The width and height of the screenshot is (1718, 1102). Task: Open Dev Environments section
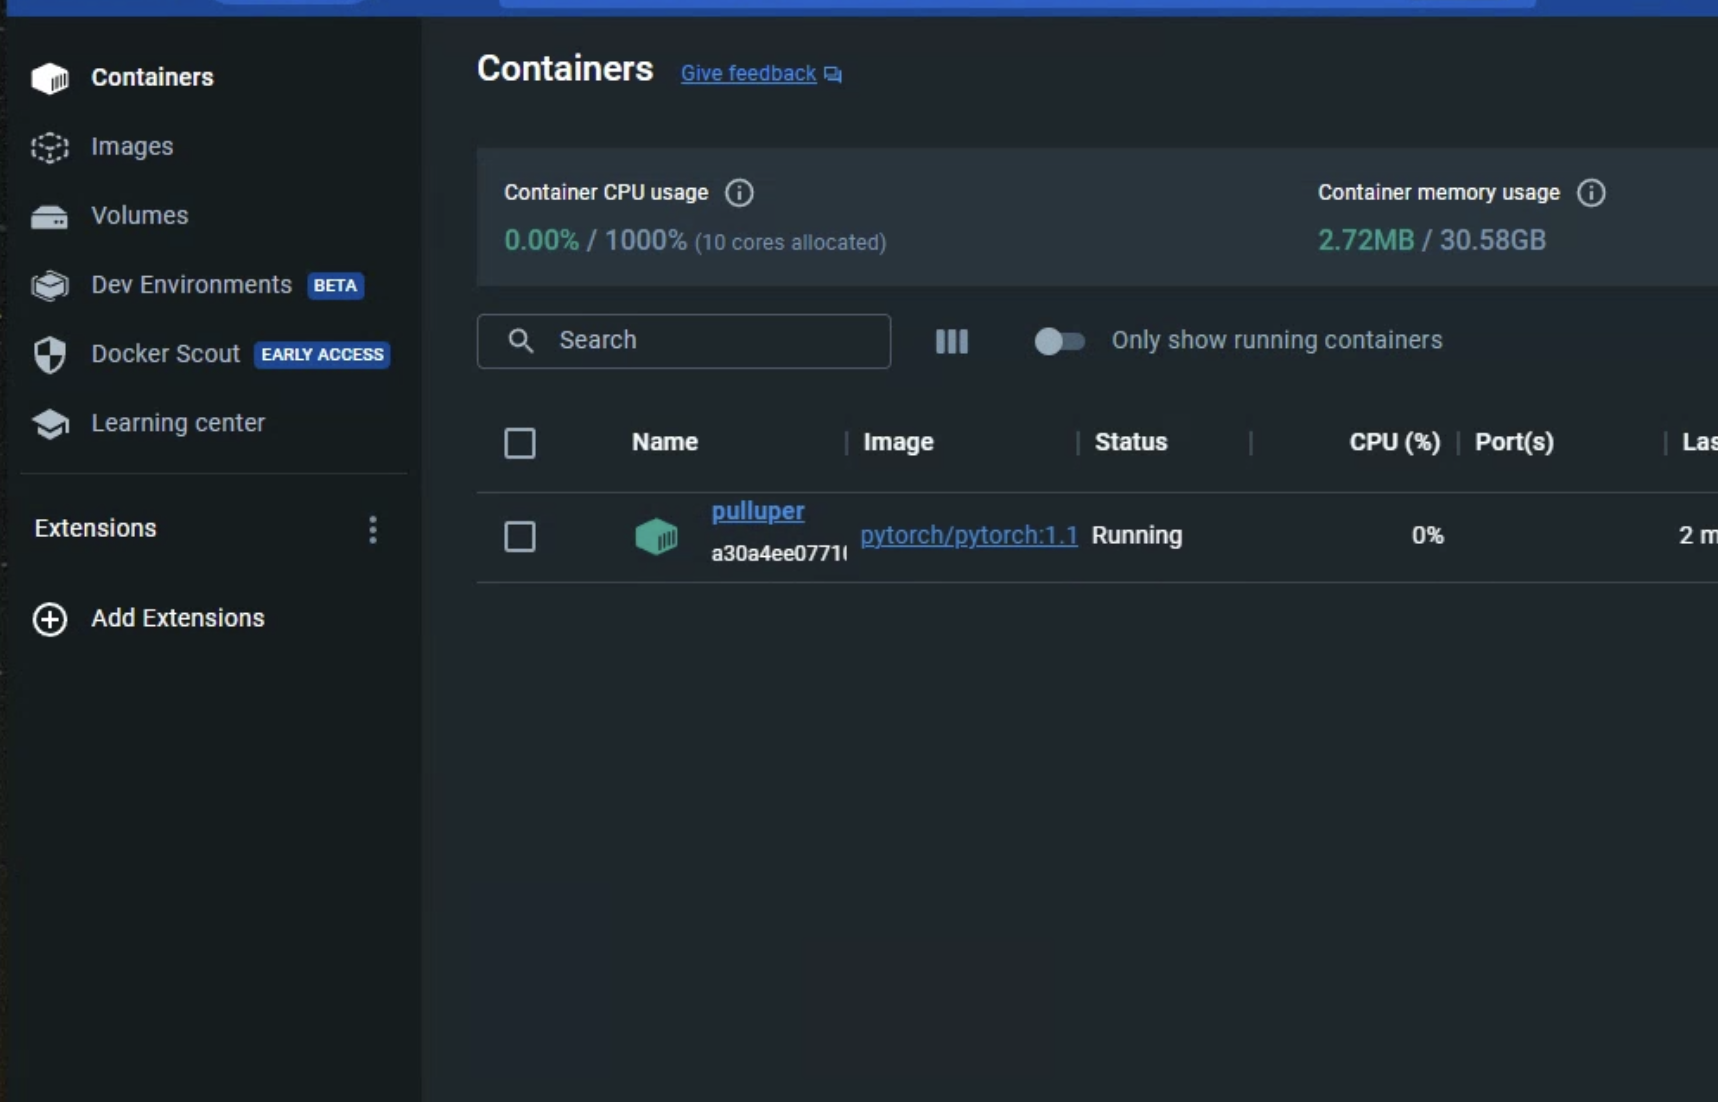pyautogui.click(x=191, y=284)
